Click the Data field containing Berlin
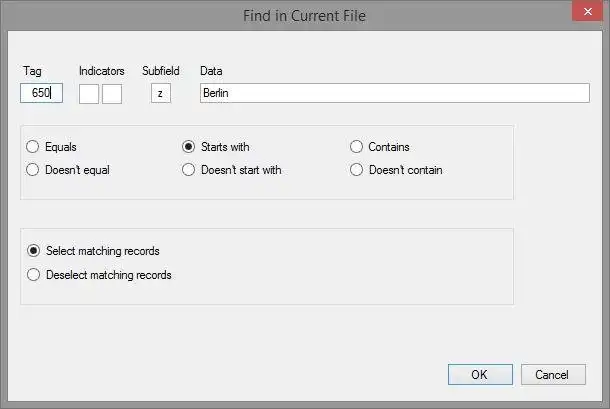This screenshot has width=610, height=409. pyautogui.click(x=394, y=93)
